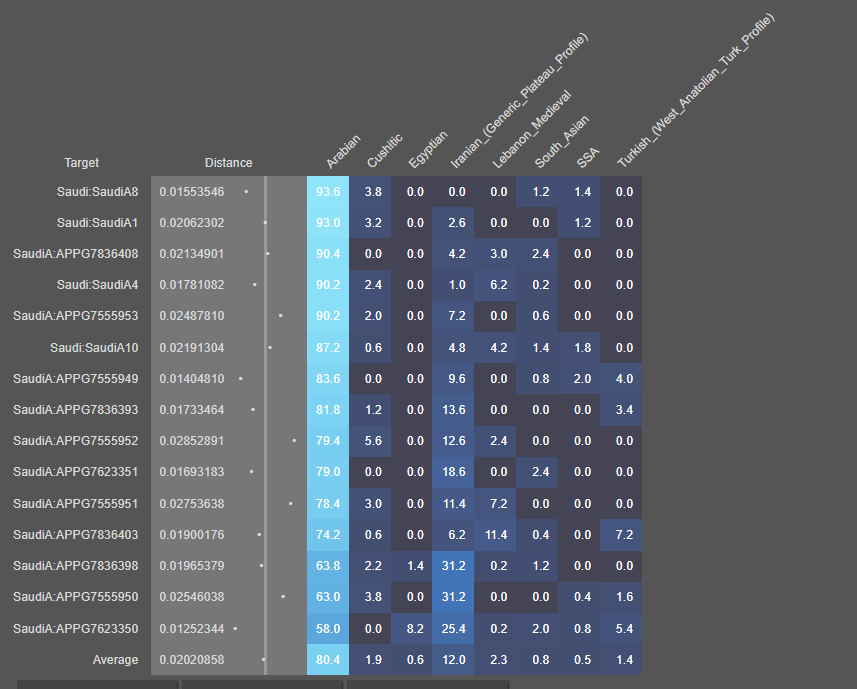Select the Saudi:SaudiA10 target label
Viewport: 857px width, 689px height.
coord(94,348)
